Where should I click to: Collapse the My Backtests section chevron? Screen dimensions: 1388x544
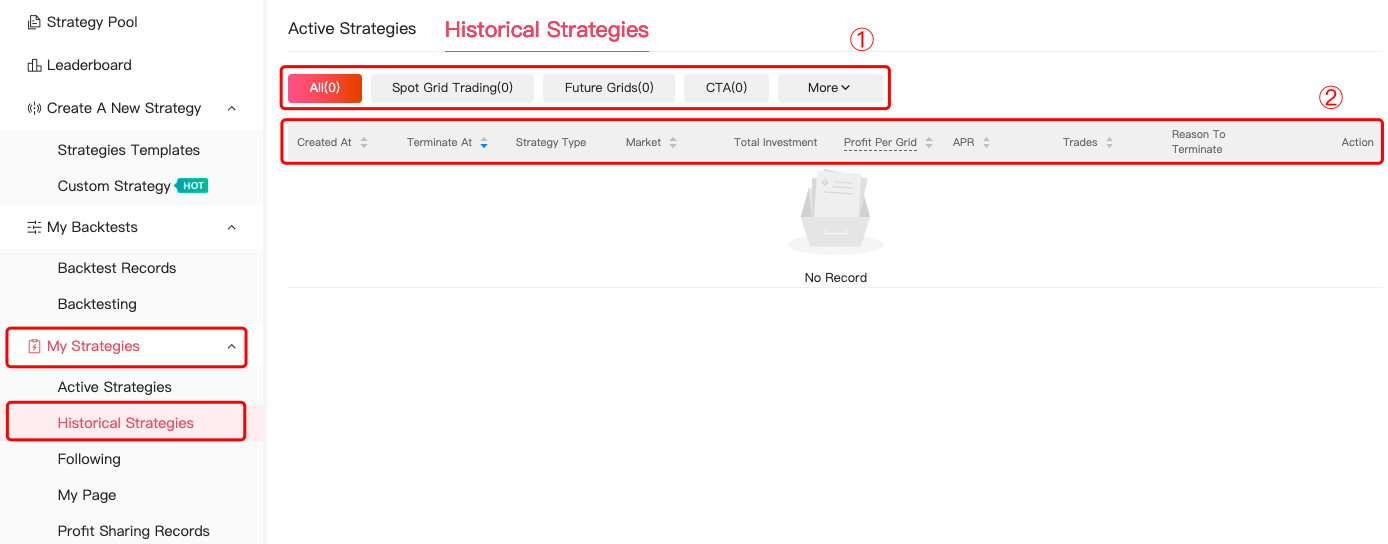click(x=232, y=227)
